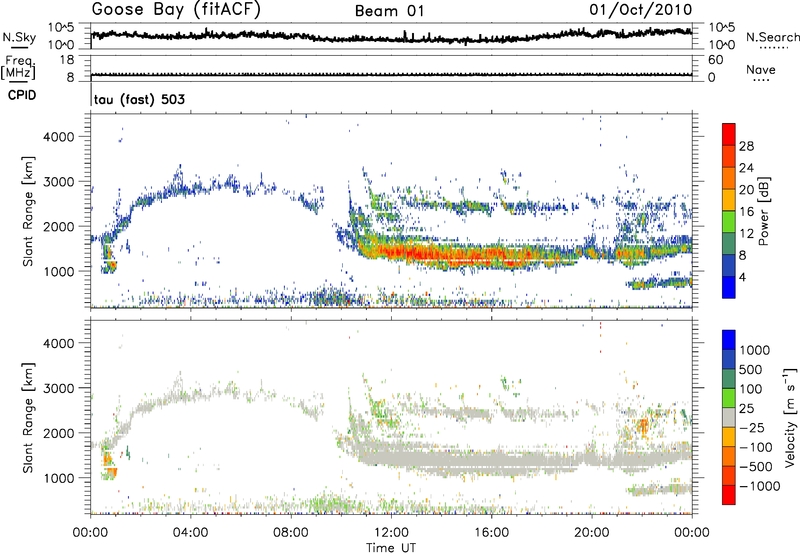Click the "Nave" legend label

point(761,69)
